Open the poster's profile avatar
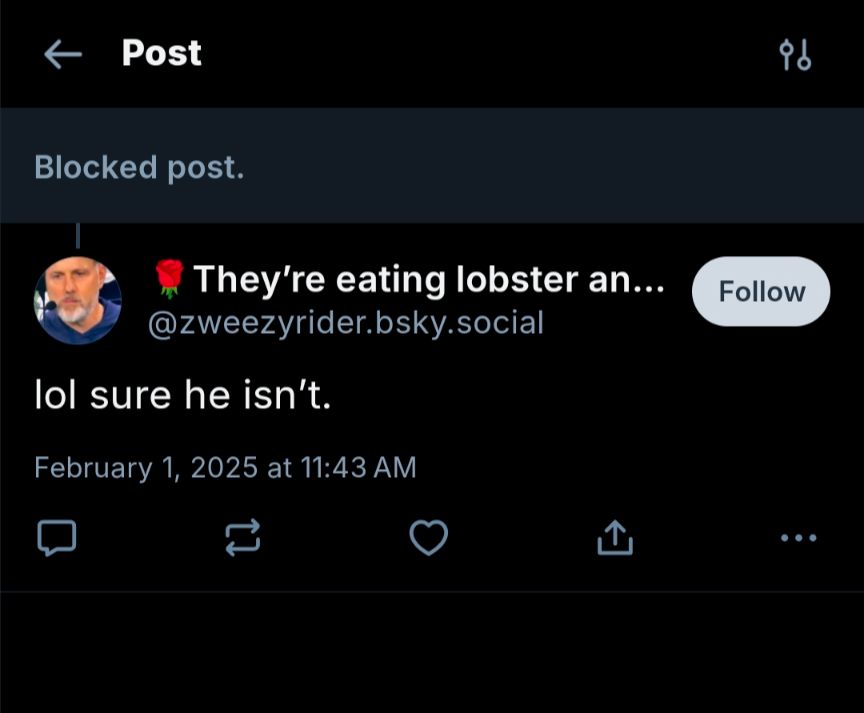 (78, 300)
